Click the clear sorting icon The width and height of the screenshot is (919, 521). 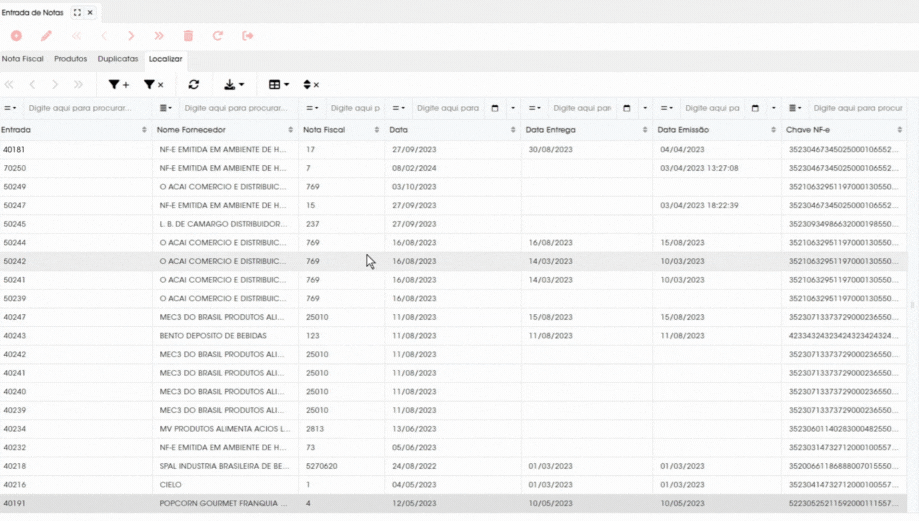311,84
